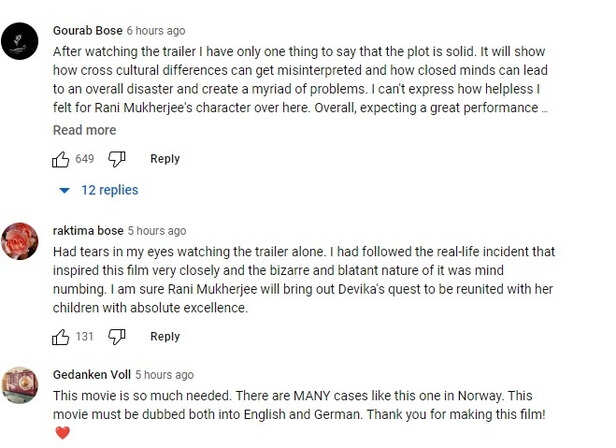Reply to Gourab Bose's comment
The width and height of the screenshot is (616, 448).
click(165, 159)
